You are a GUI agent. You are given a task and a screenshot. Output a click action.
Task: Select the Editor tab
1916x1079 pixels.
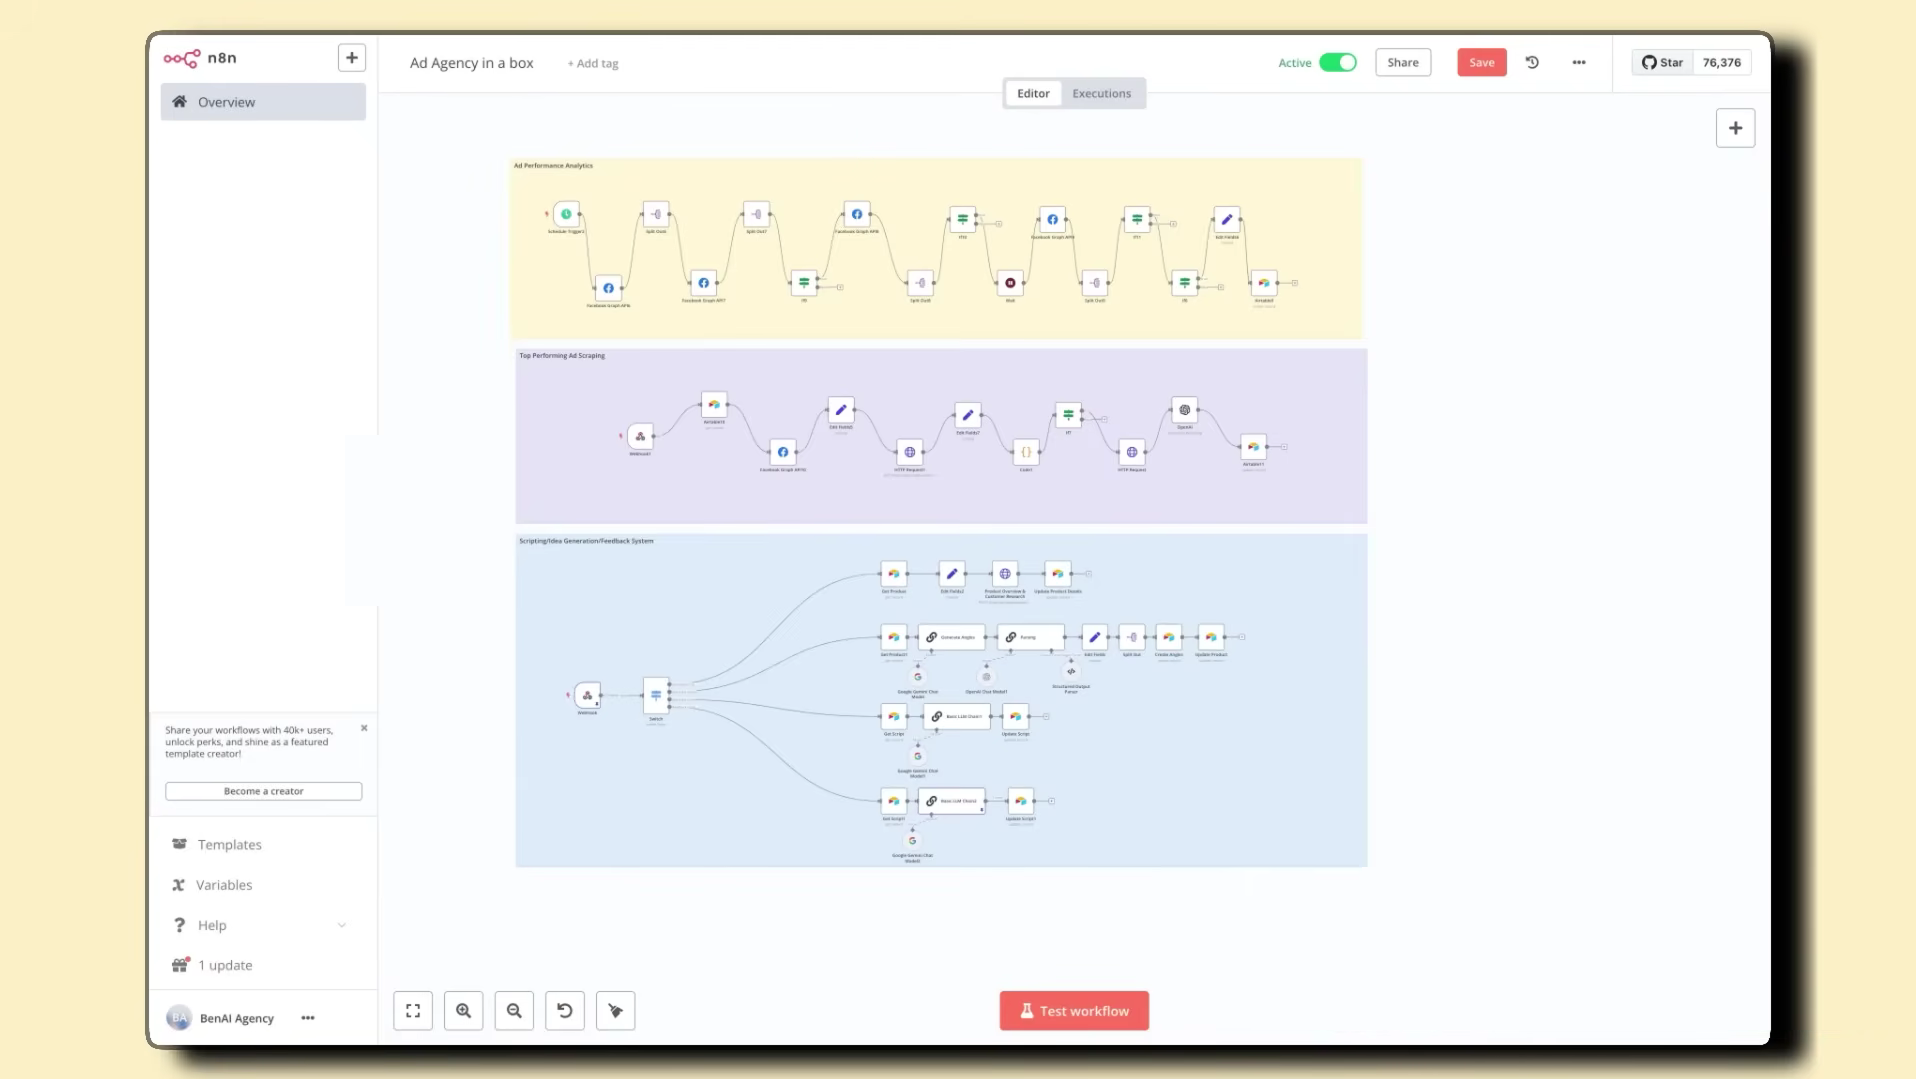(x=1033, y=93)
